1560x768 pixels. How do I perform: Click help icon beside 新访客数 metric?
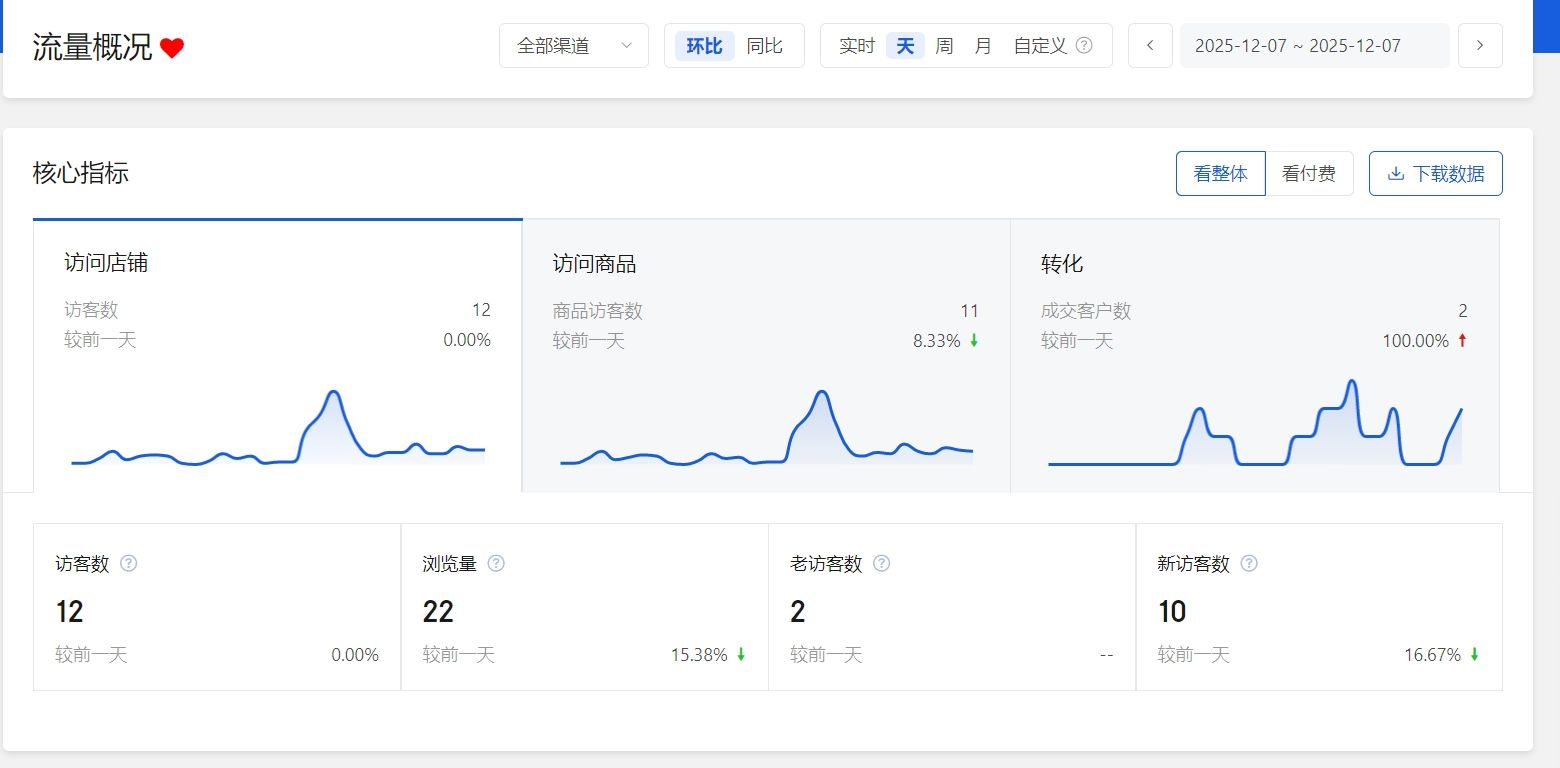pos(1249,563)
